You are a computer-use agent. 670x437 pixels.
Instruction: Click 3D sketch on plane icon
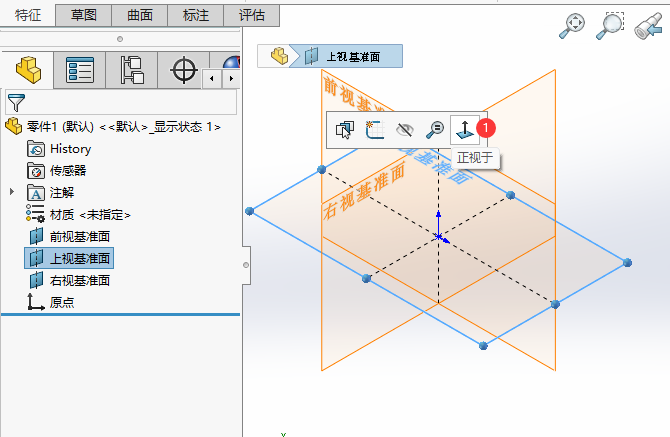click(x=375, y=129)
